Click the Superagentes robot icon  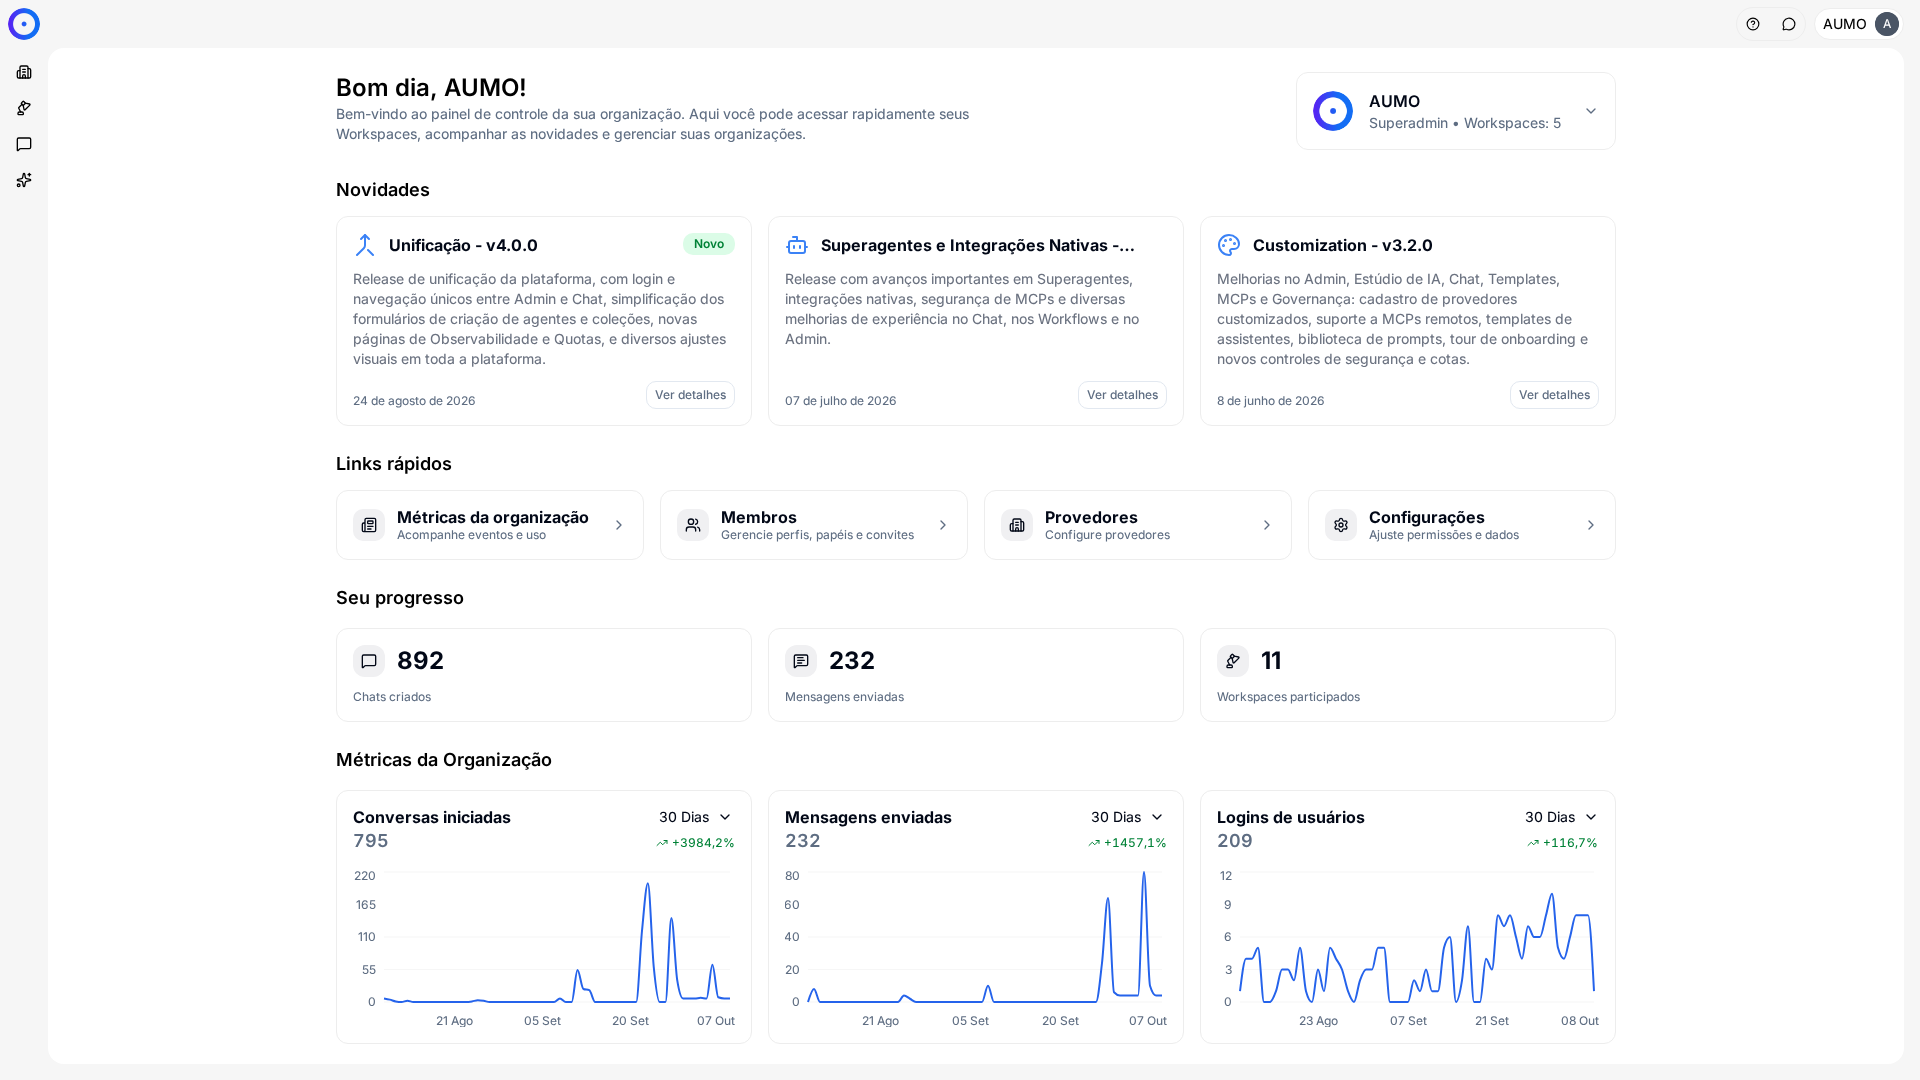coord(797,245)
